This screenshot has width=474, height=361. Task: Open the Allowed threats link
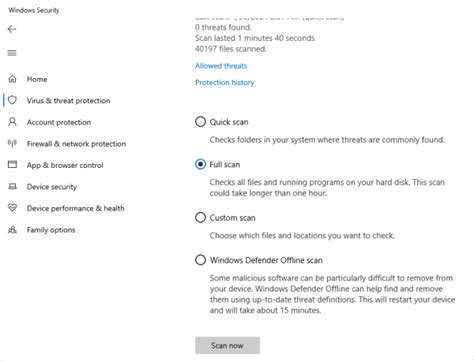click(x=221, y=66)
